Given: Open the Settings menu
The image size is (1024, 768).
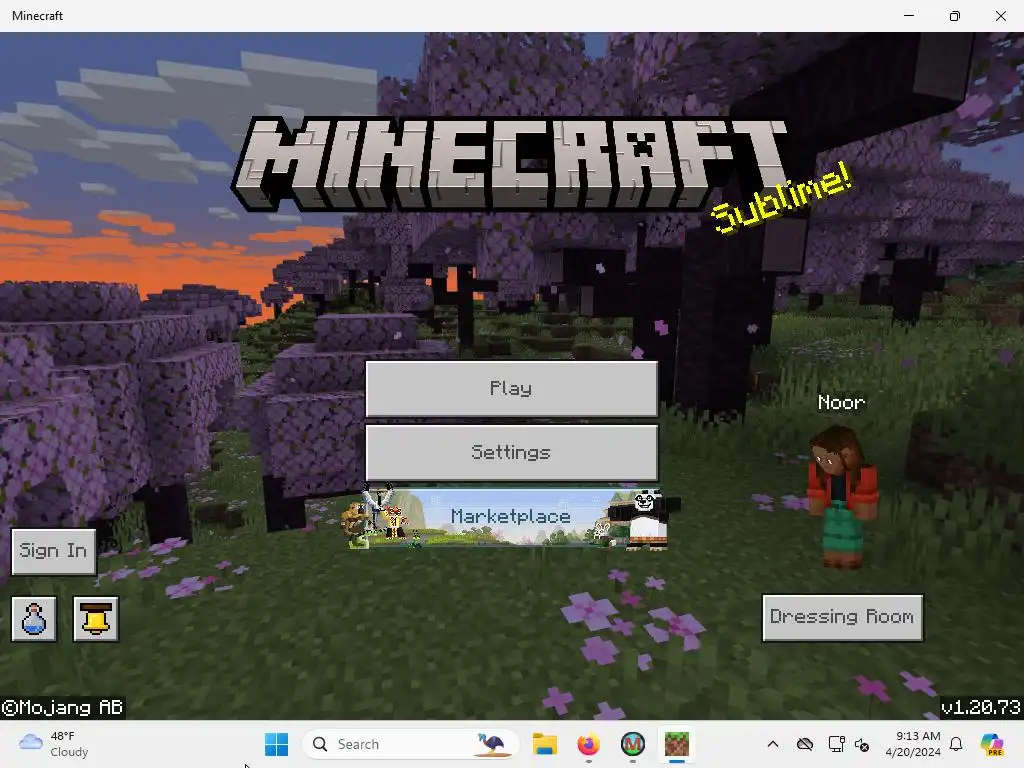Looking at the screenshot, I should pyautogui.click(x=511, y=453).
